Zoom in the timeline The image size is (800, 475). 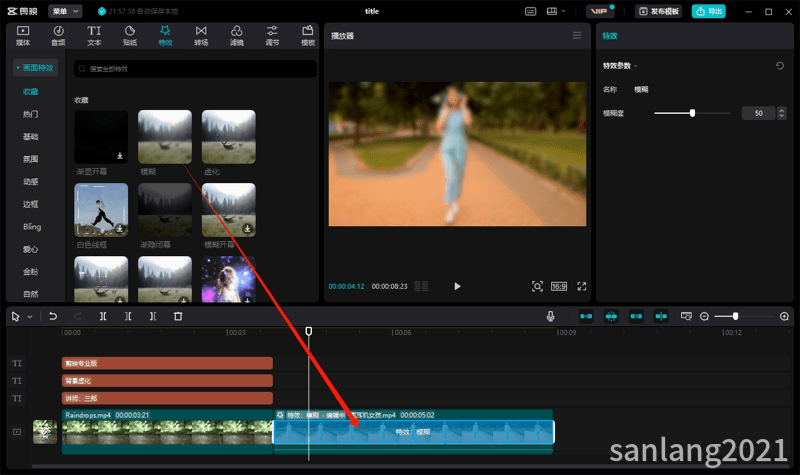pyautogui.click(x=784, y=316)
